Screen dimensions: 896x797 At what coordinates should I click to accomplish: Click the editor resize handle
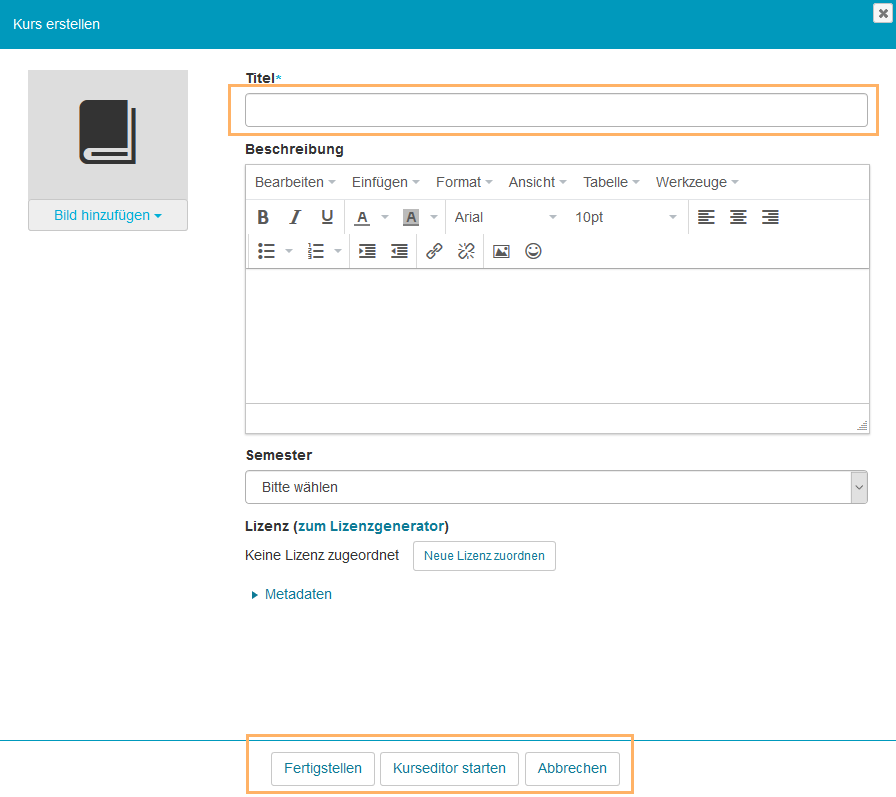tap(862, 426)
